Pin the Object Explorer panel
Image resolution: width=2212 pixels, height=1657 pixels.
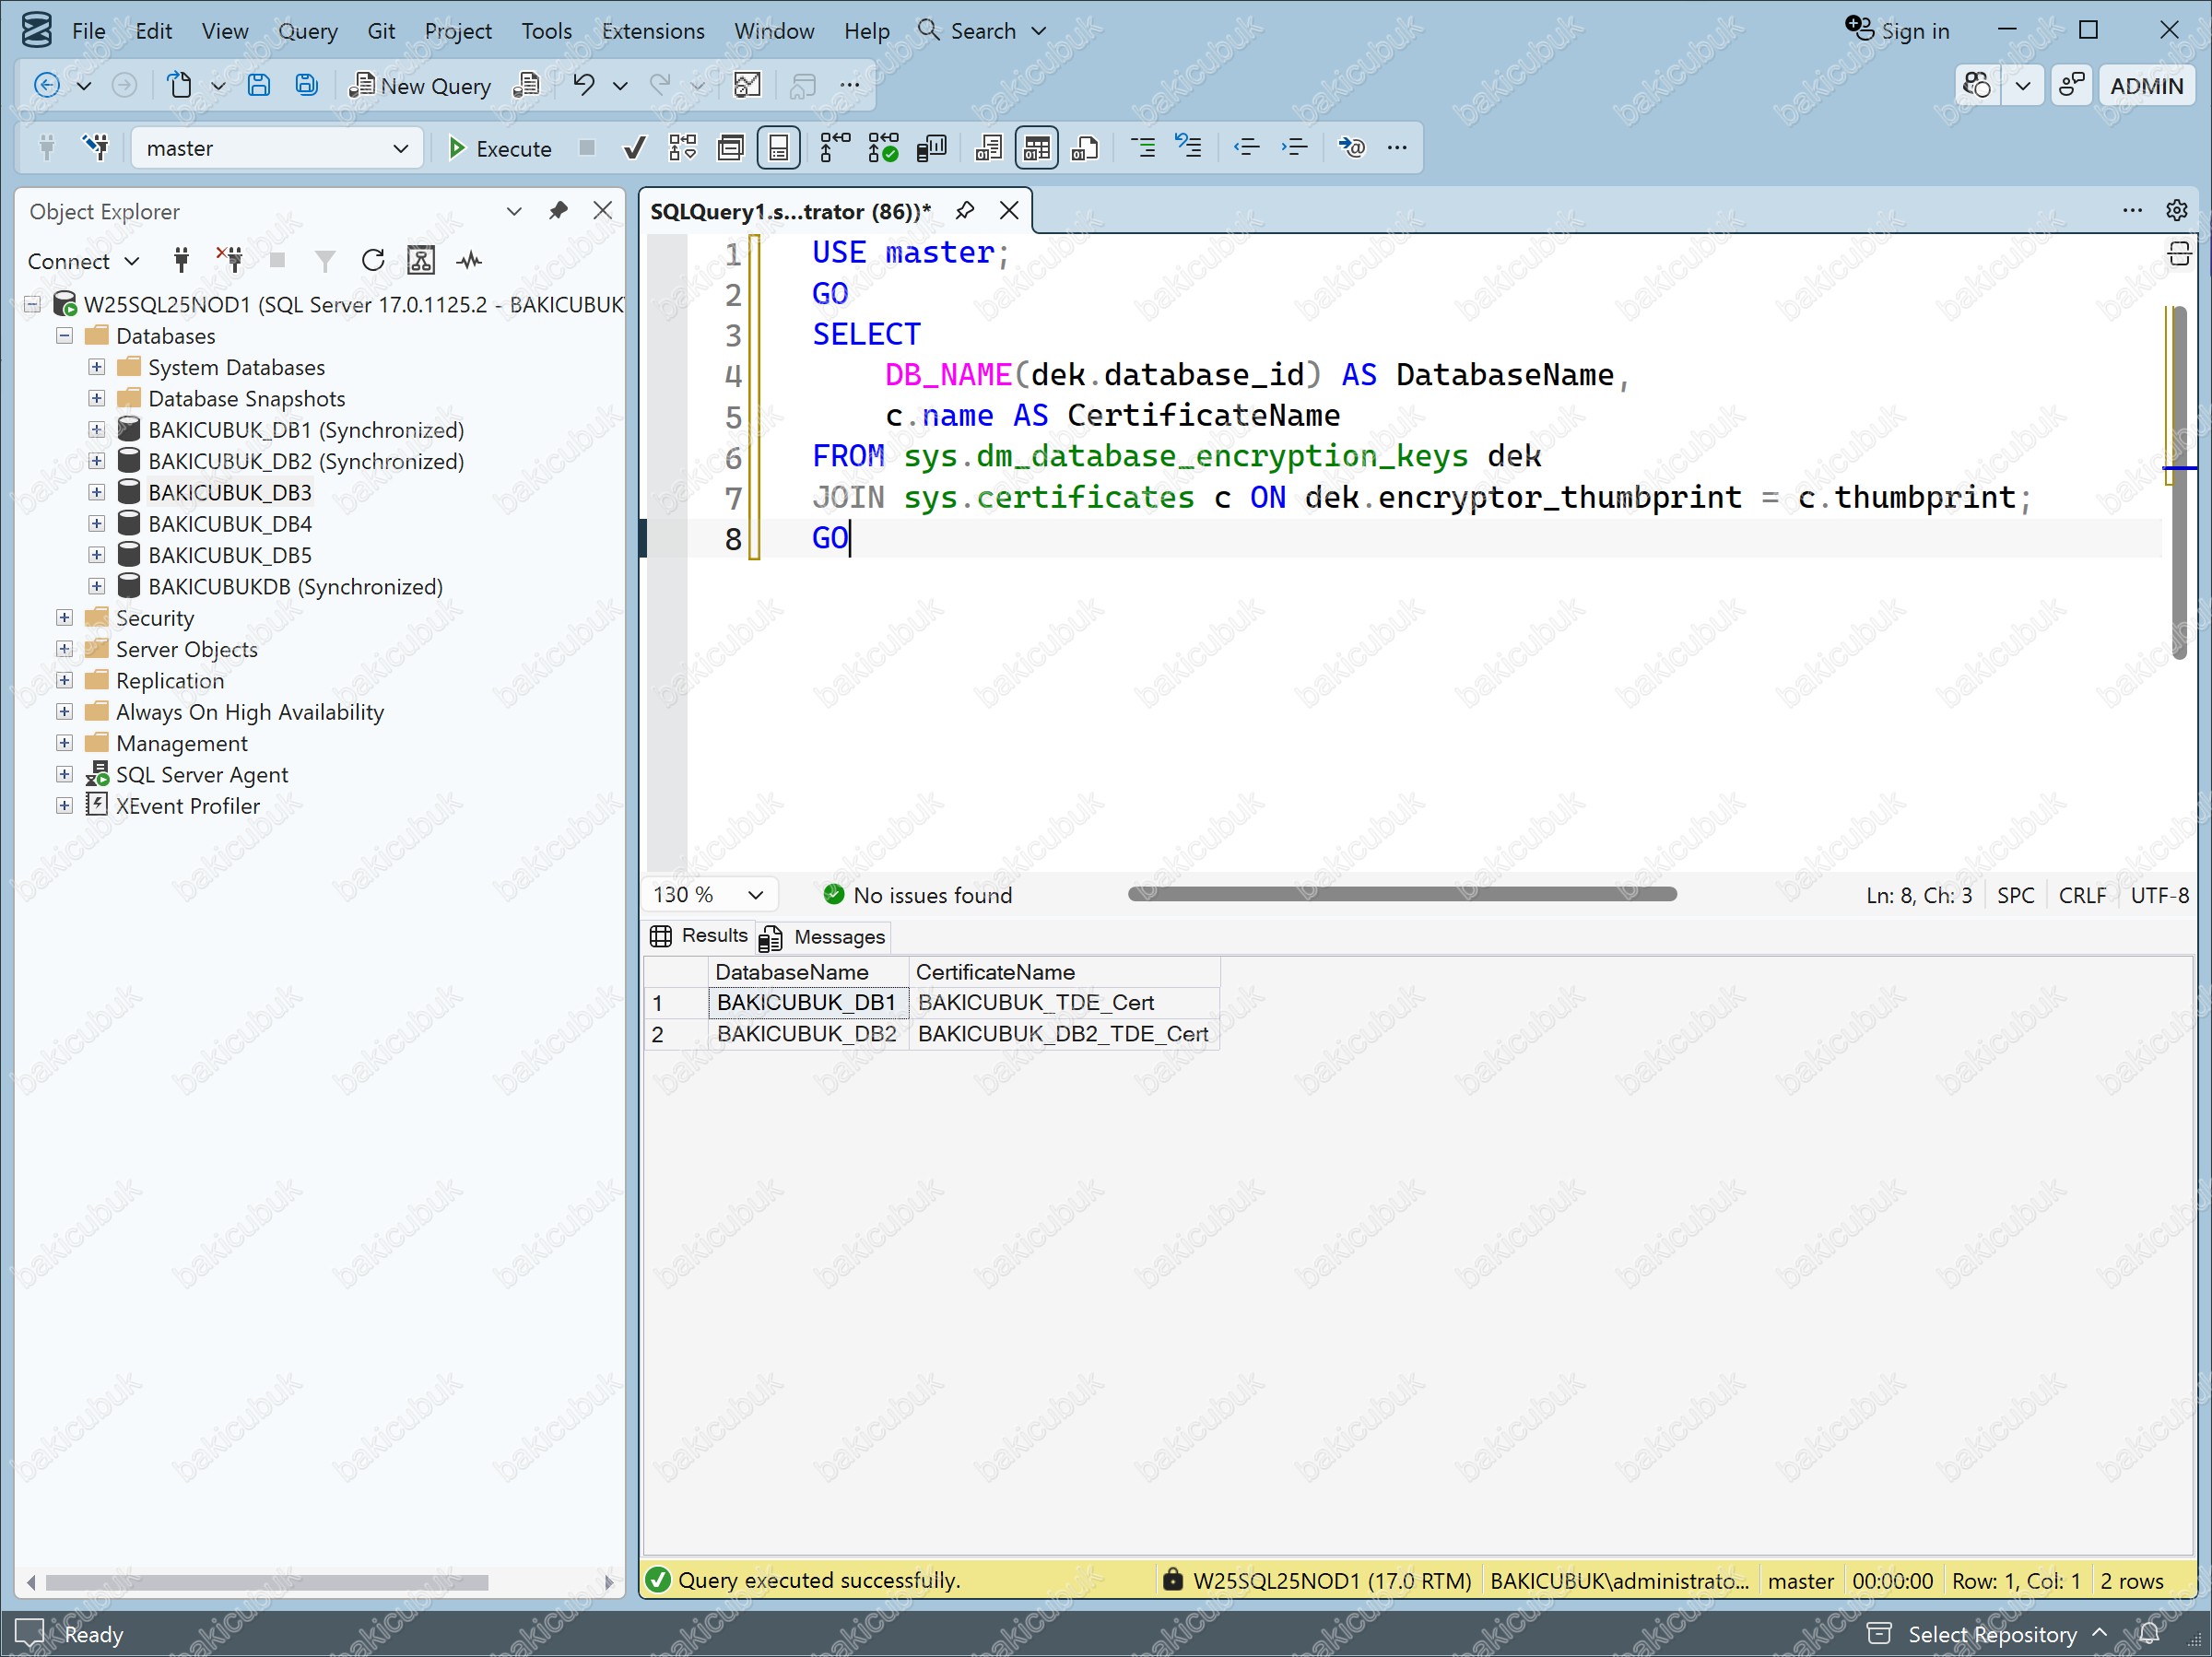pos(558,211)
